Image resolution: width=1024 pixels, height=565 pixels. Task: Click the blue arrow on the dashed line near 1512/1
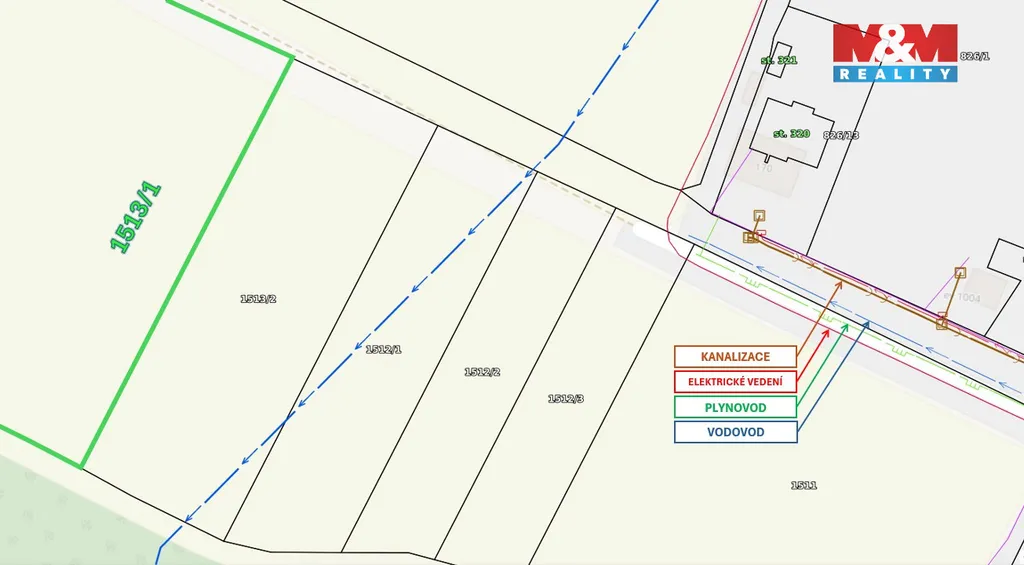[413, 291]
